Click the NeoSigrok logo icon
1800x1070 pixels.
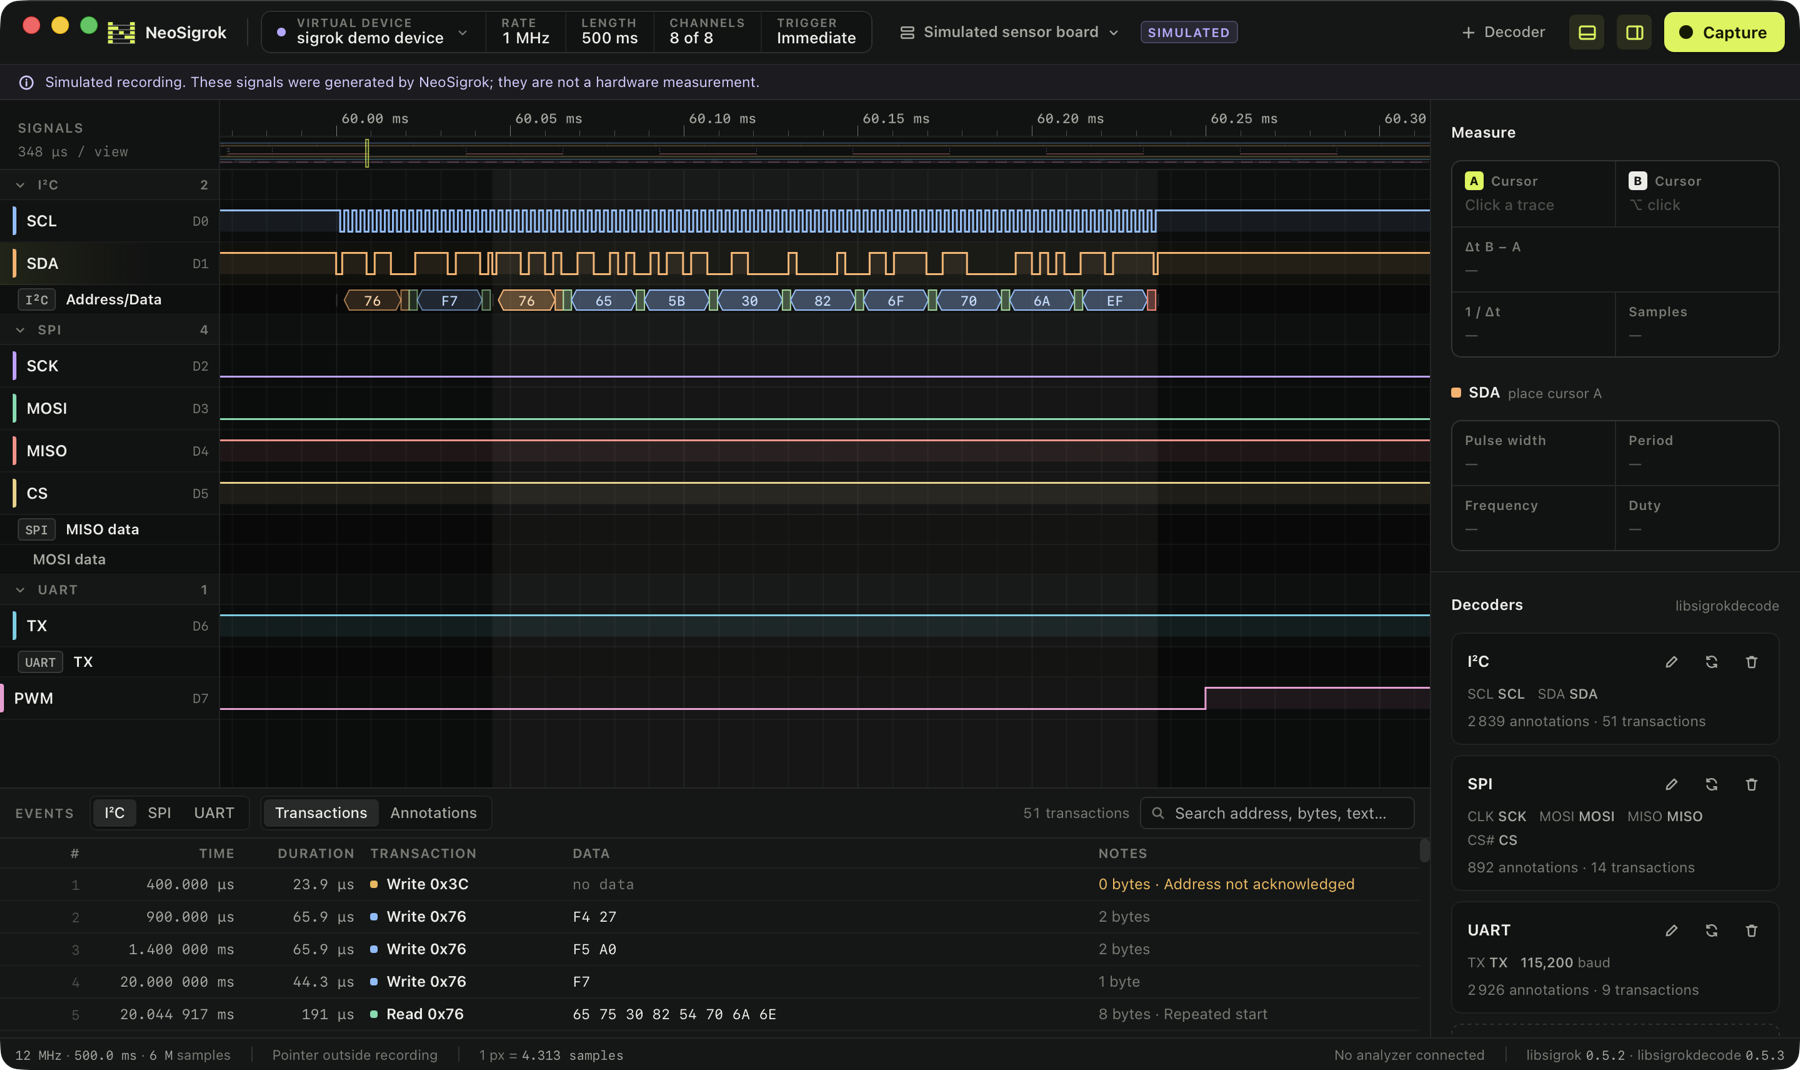pyautogui.click(x=121, y=32)
